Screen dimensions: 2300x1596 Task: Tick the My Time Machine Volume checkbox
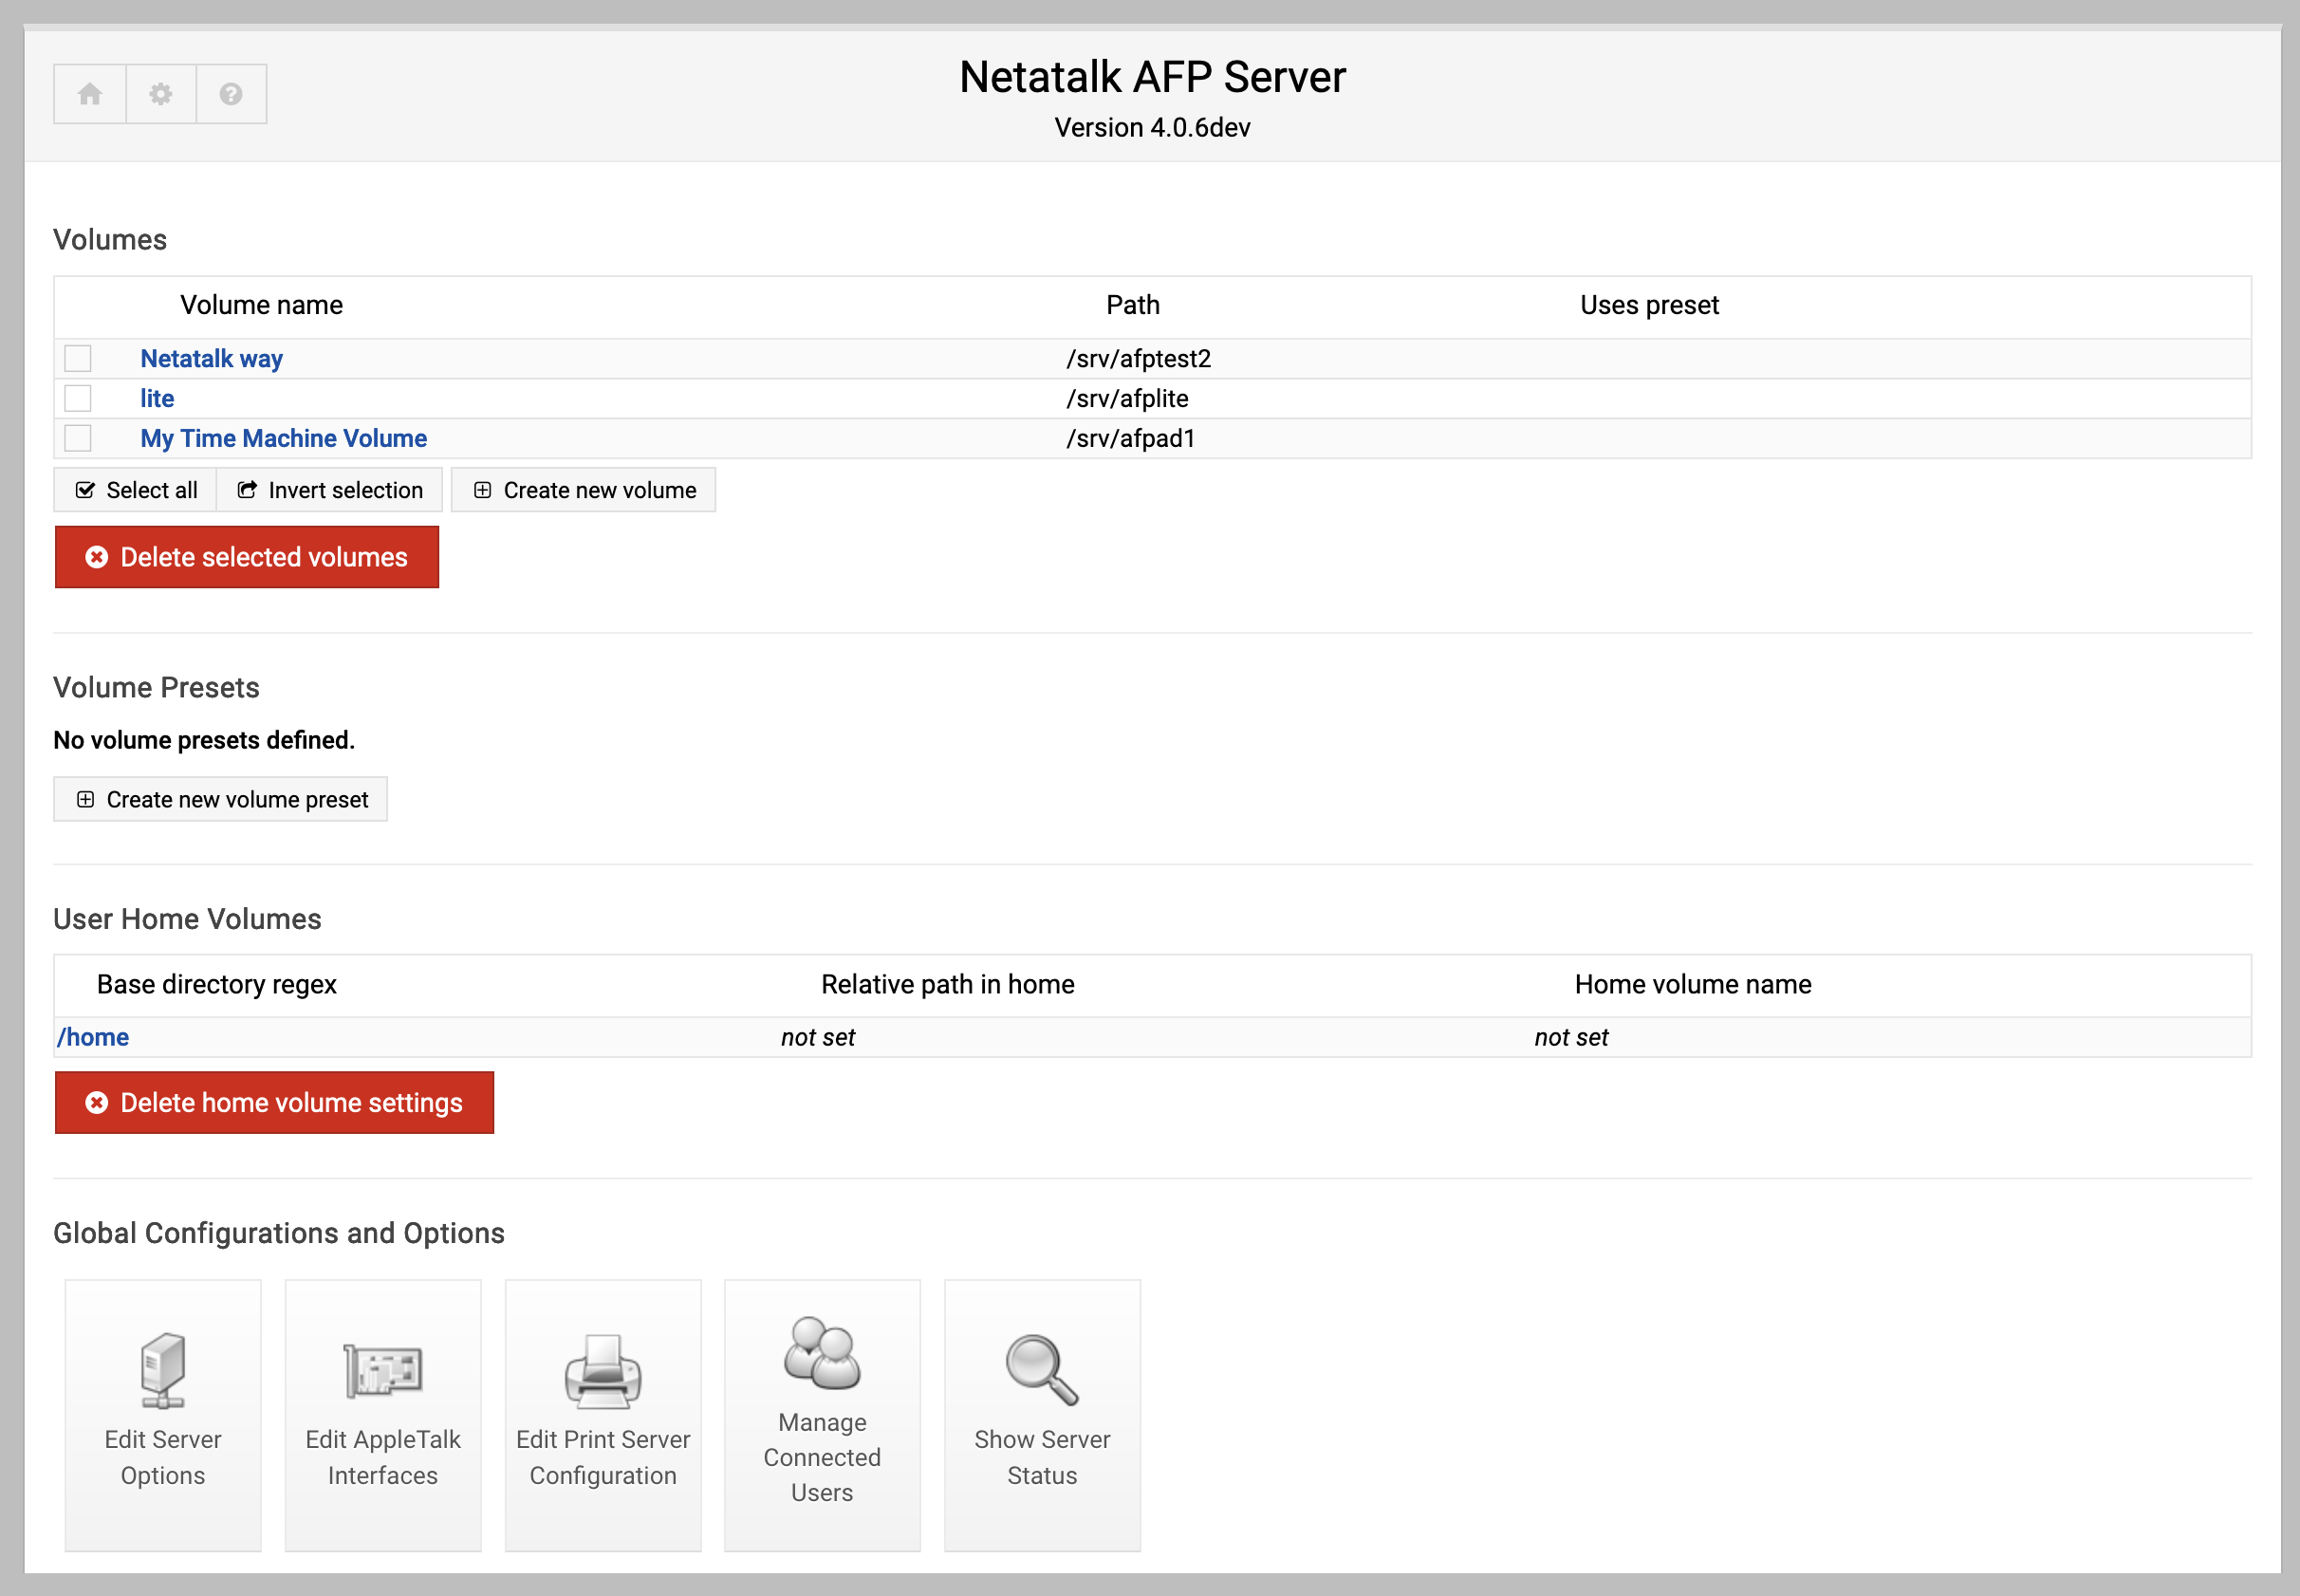tap(78, 438)
